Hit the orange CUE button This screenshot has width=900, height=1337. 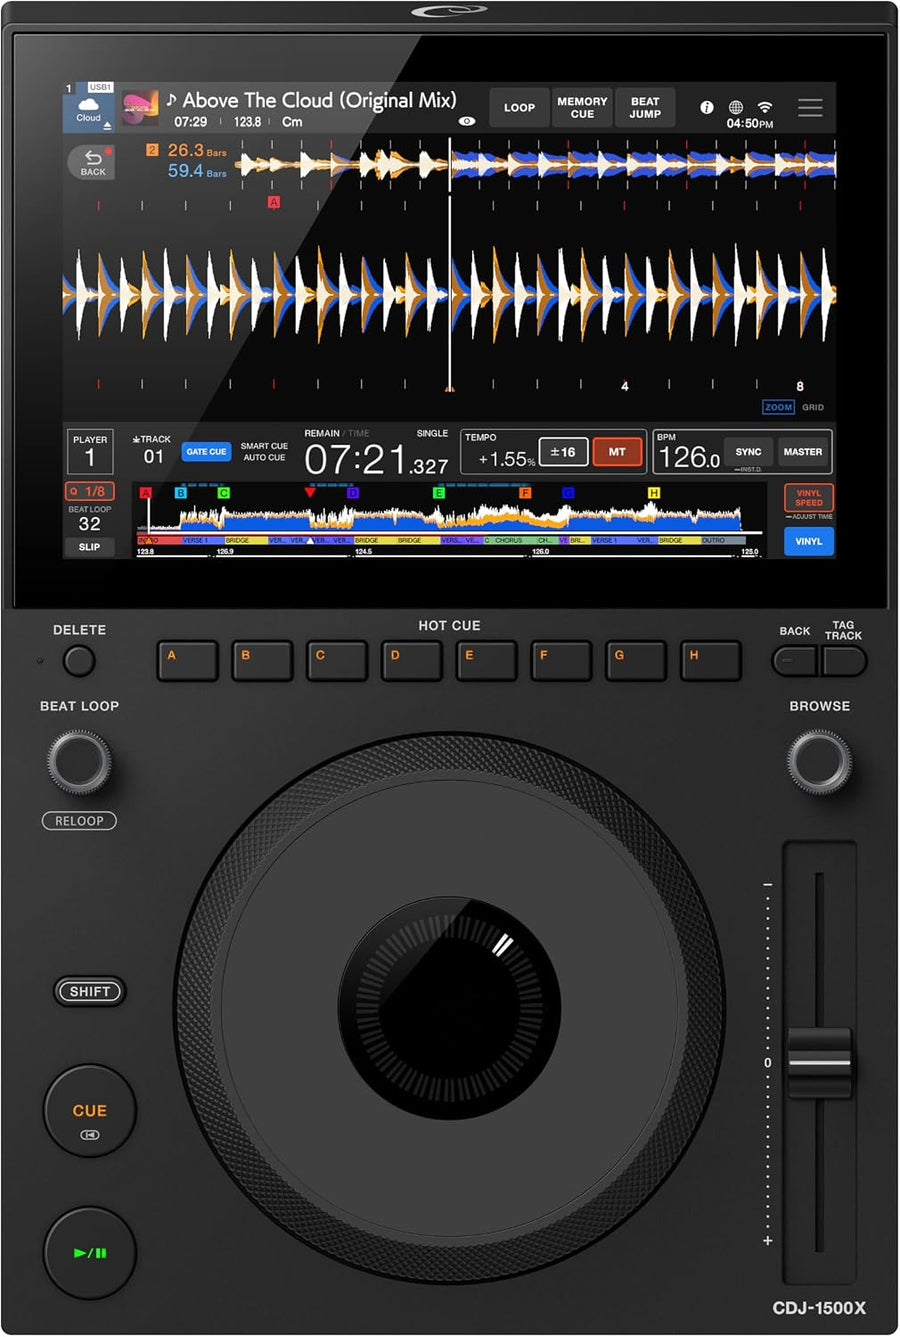[x=90, y=1111]
